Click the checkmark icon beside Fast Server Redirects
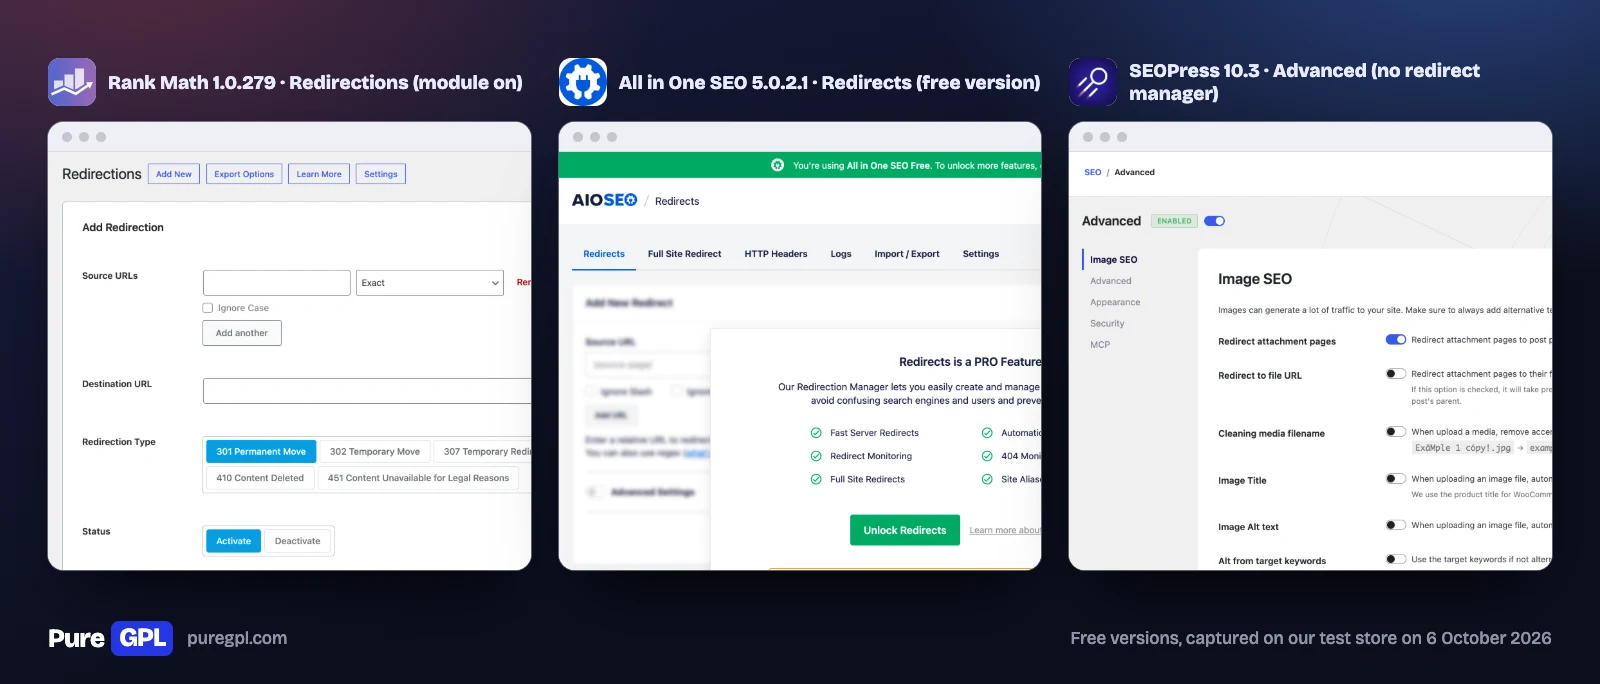 tap(816, 433)
